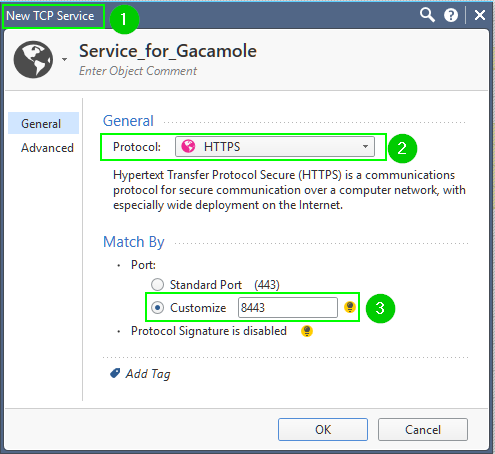Select the Standard Port (443) radio button
Screen dimensions: 495x454
(x=157, y=285)
